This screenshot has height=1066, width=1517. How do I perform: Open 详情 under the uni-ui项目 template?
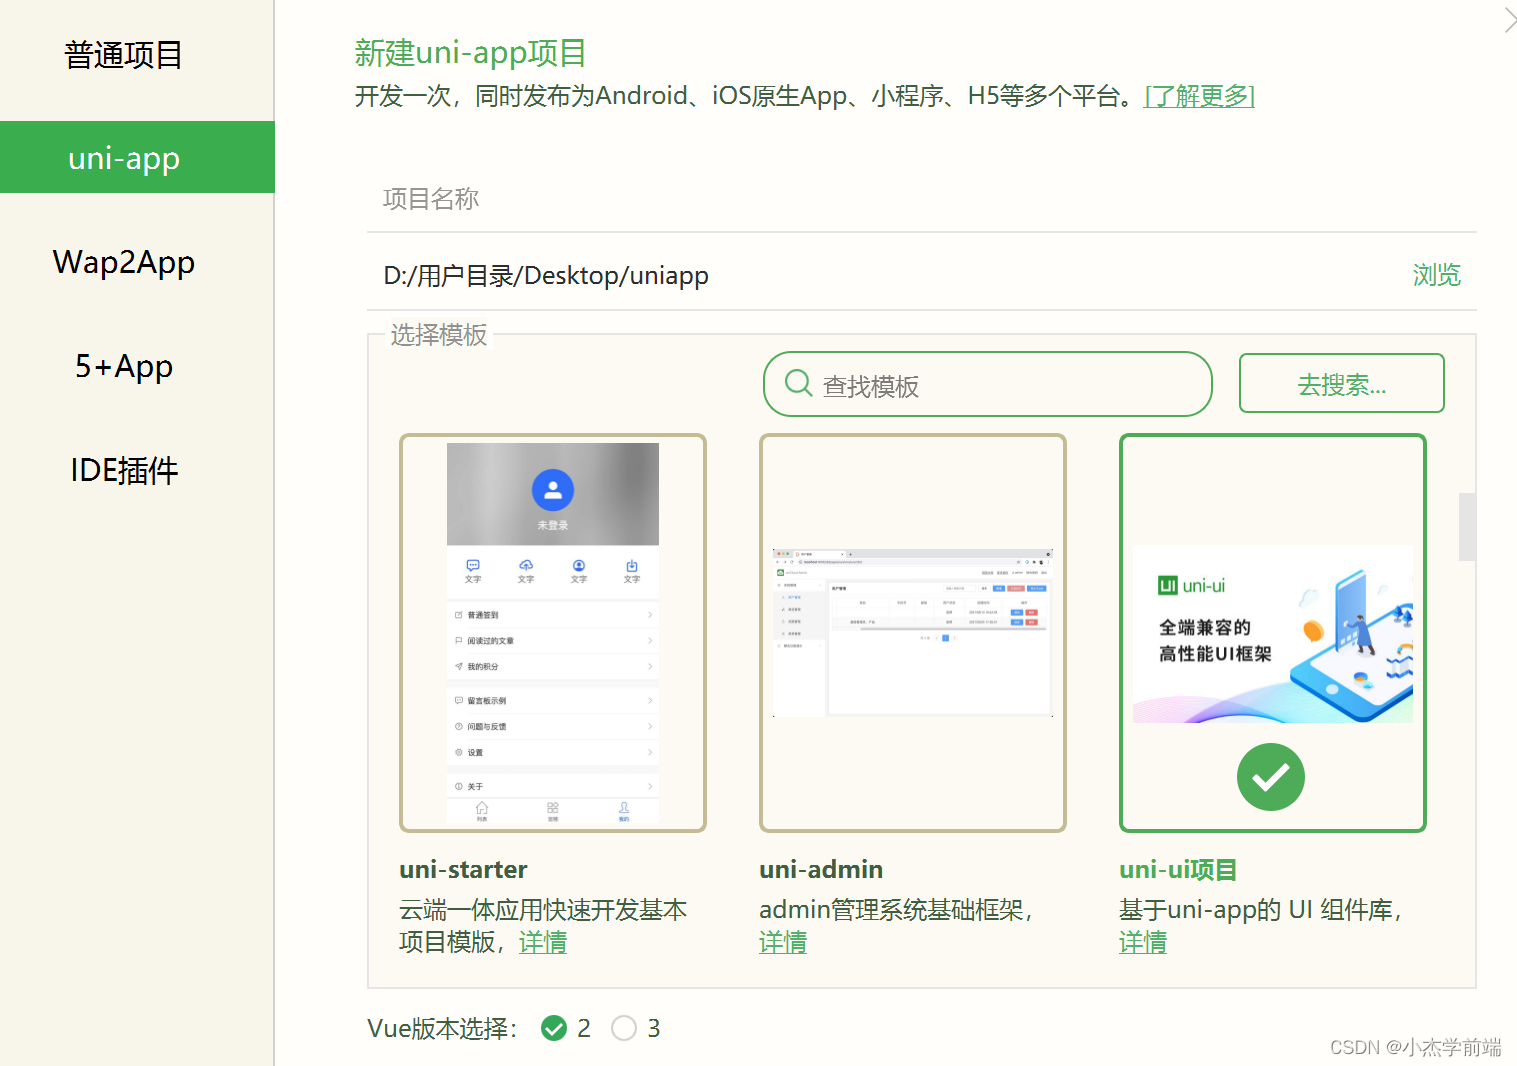[x=1142, y=942]
